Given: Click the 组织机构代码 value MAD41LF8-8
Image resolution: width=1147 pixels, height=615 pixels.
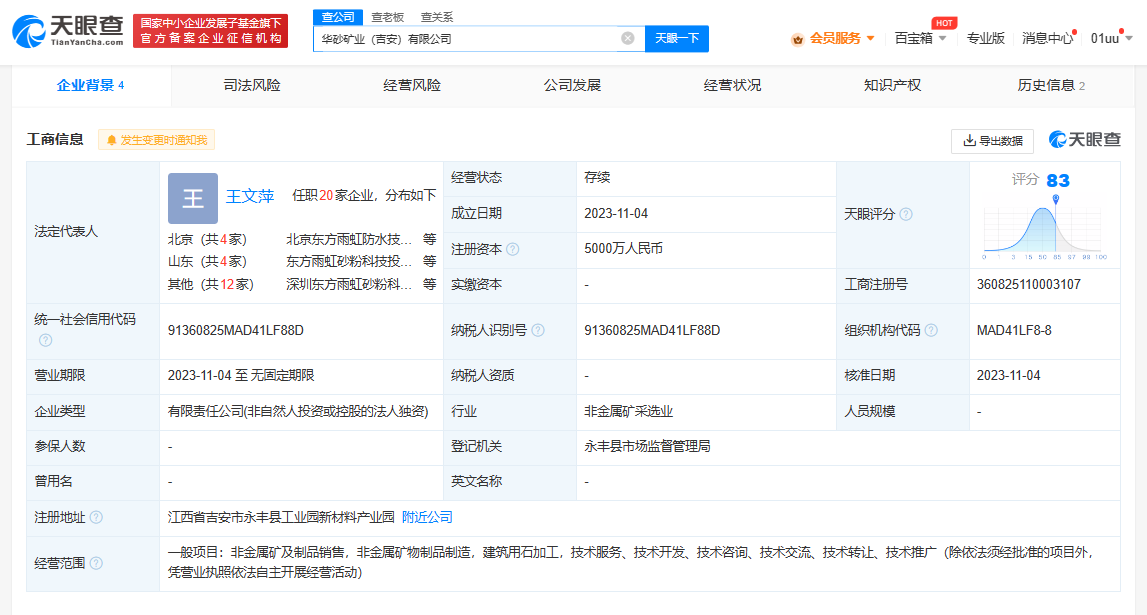Looking at the screenshot, I should click(x=1014, y=331).
